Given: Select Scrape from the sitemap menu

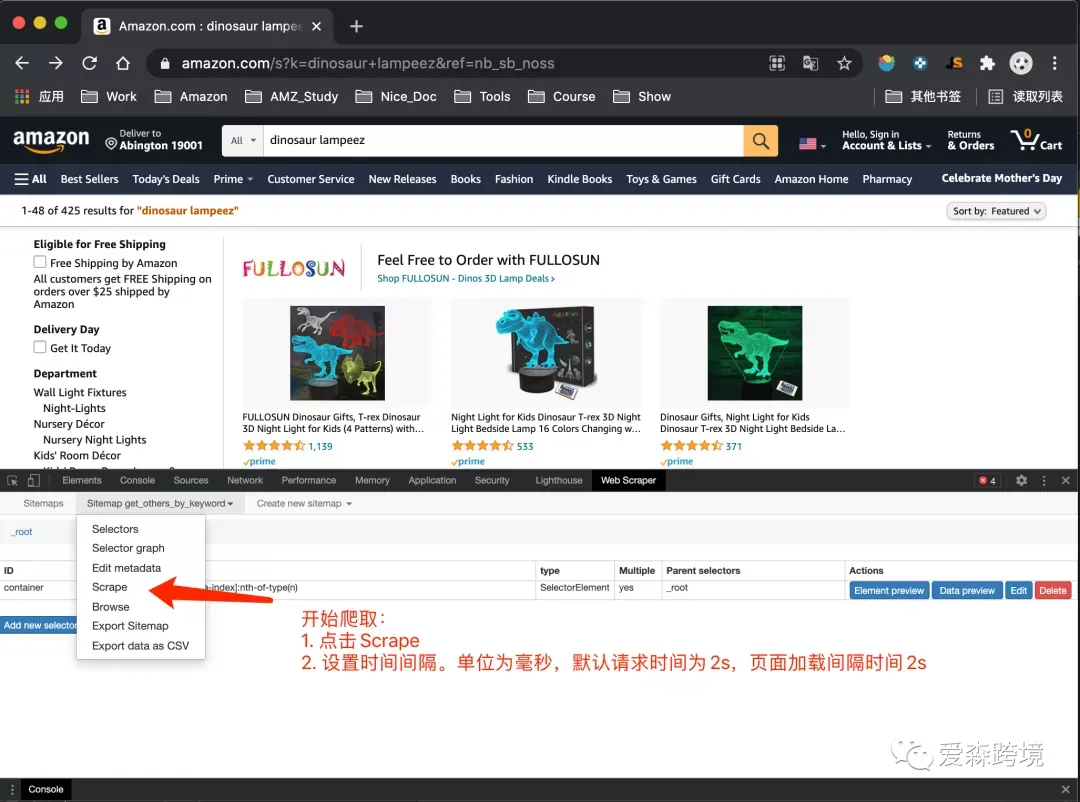Looking at the screenshot, I should tap(110, 587).
